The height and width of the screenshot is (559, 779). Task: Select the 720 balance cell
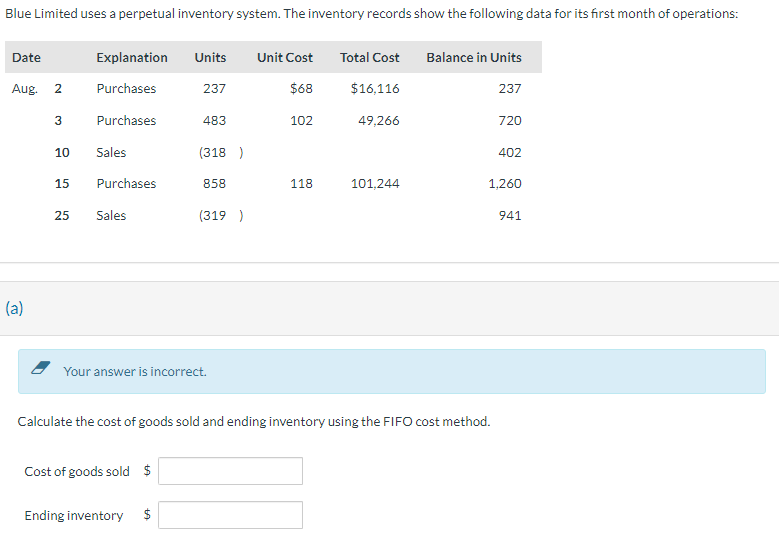(x=510, y=120)
